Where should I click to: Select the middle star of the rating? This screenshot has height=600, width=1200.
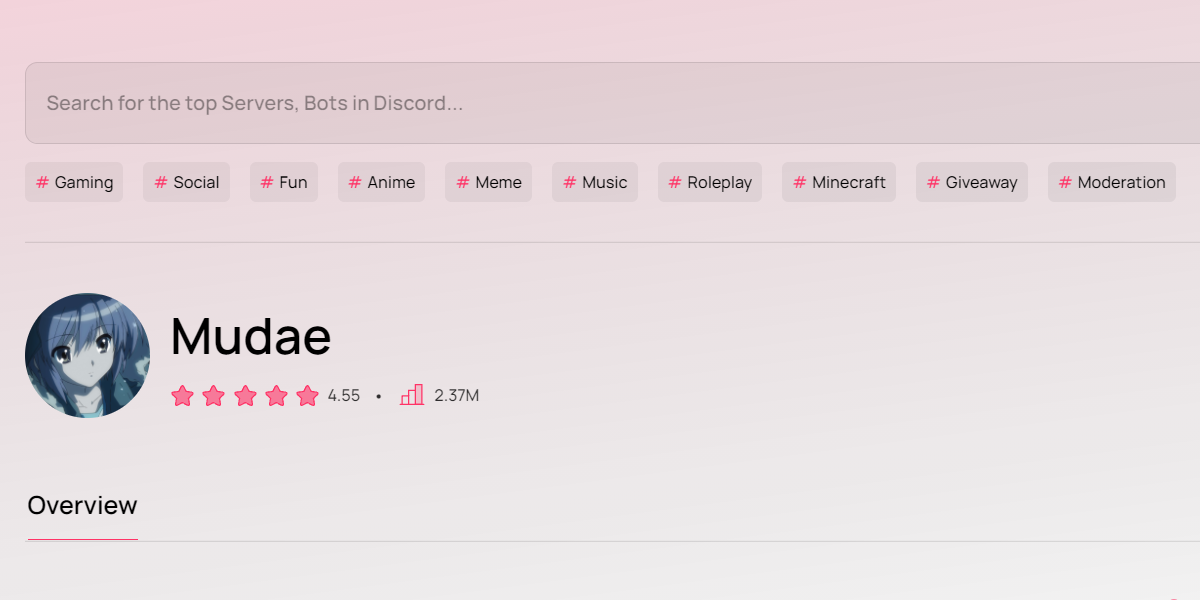245,395
